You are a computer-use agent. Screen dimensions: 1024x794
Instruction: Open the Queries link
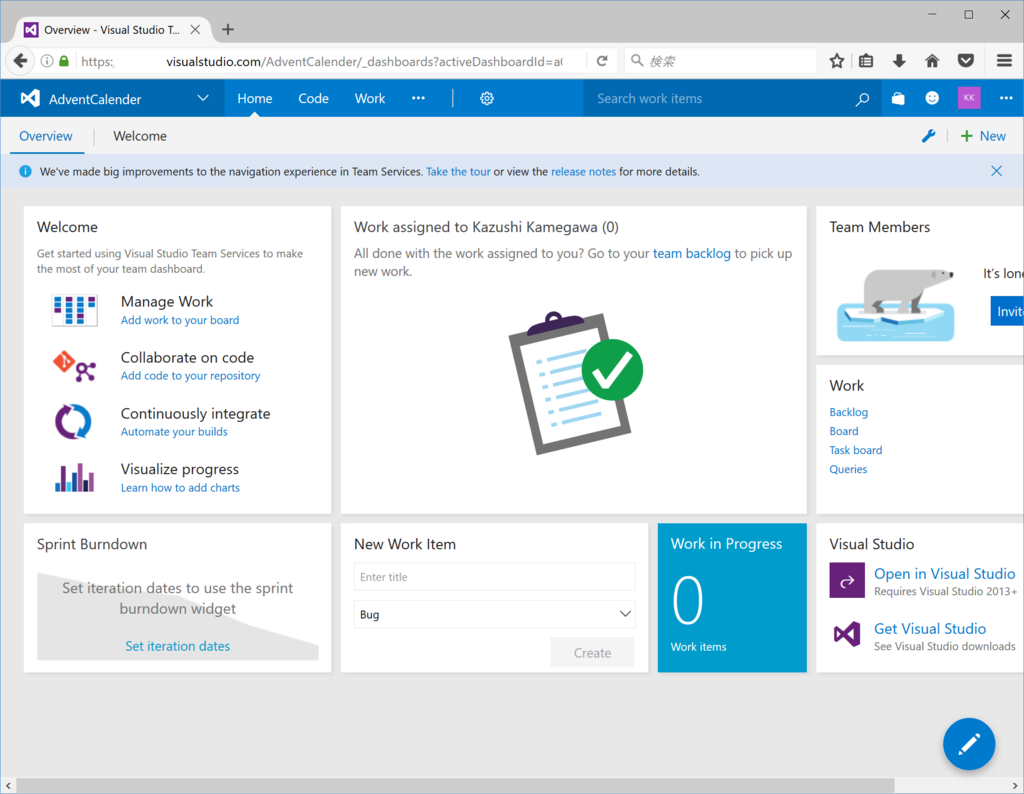pos(848,469)
